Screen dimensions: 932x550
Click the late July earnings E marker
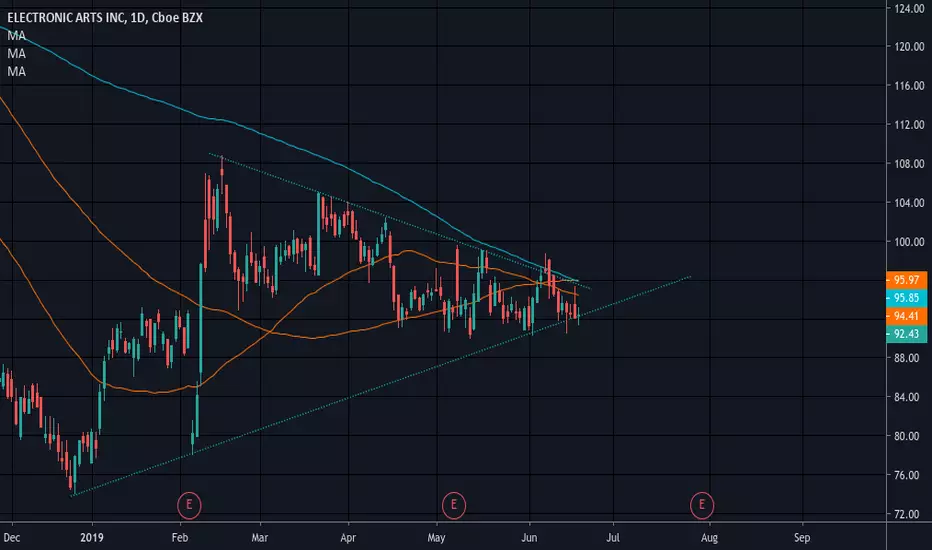click(702, 505)
